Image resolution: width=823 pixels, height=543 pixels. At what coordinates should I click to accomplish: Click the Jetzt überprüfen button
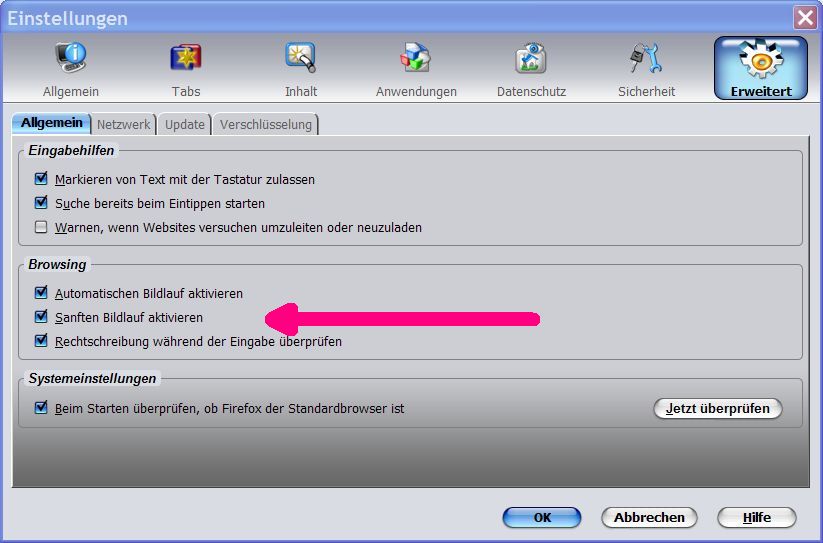point(718,408)
